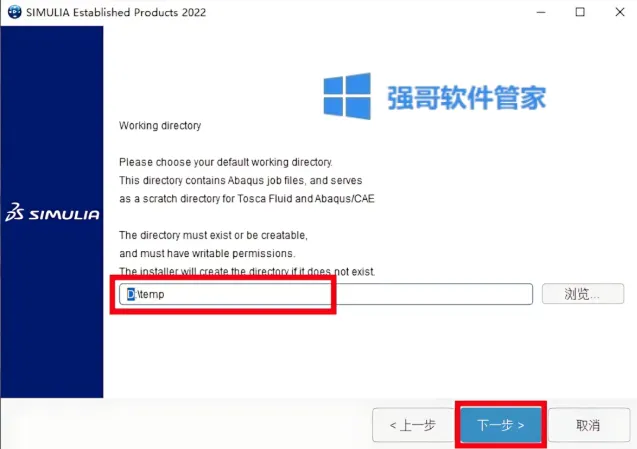Minimize the SIMULIA installer window
This screenshot has height=449, width=637.
tap(541, 12)
